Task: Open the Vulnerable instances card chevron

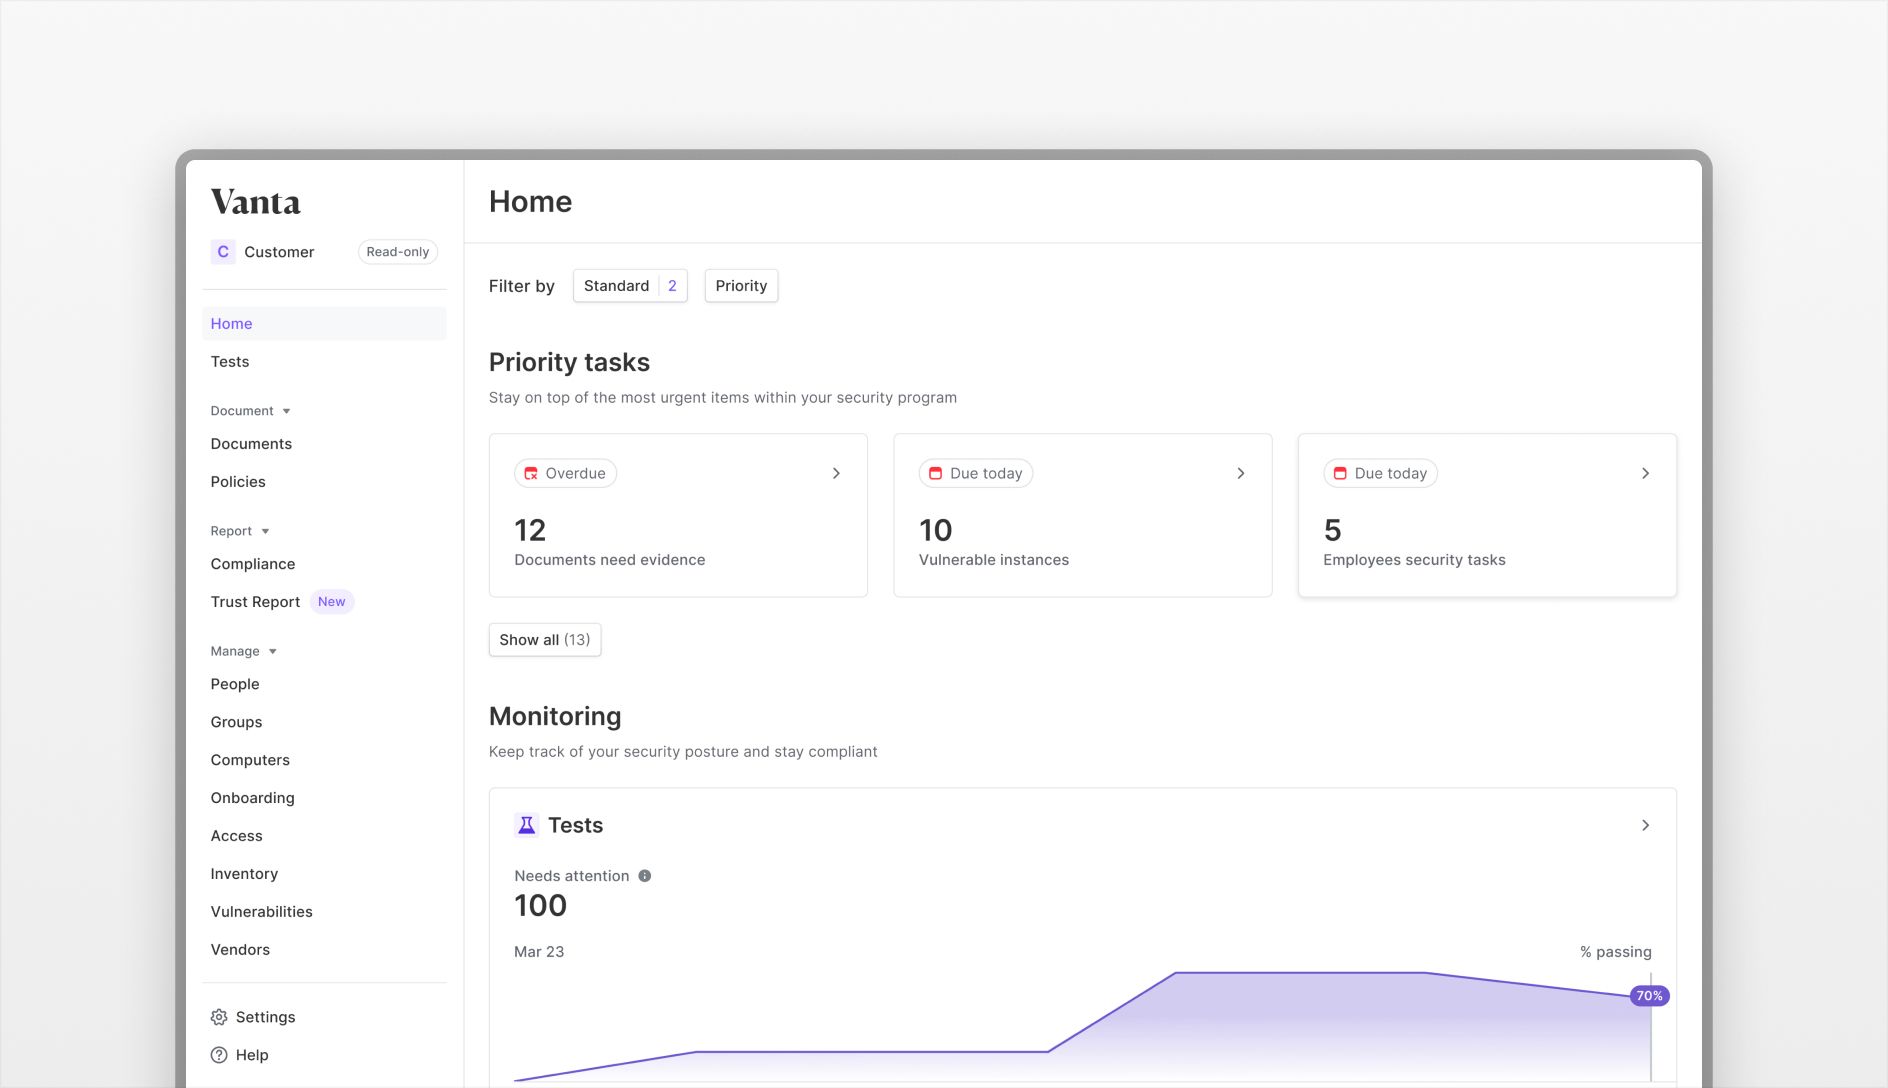Action: [1241, 473]
